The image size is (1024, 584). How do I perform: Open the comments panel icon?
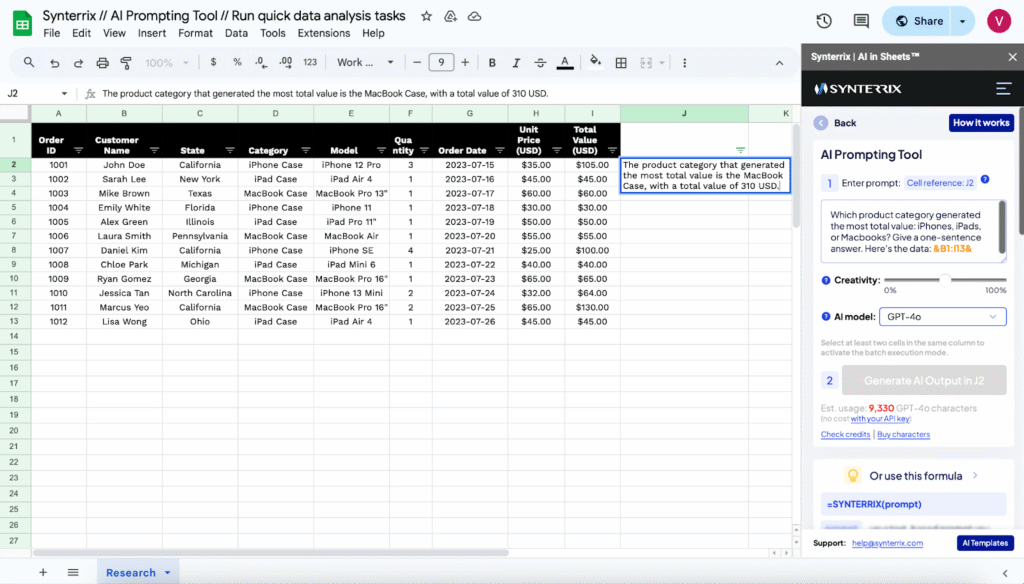(x=861, y=21)
